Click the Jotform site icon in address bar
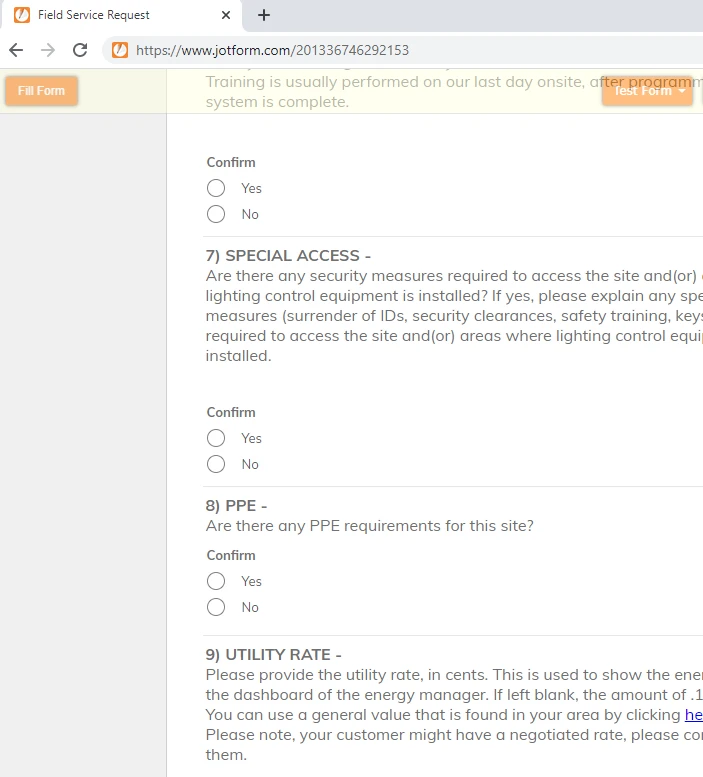Viewport: 703px width, 777px height. click(120, 50)
